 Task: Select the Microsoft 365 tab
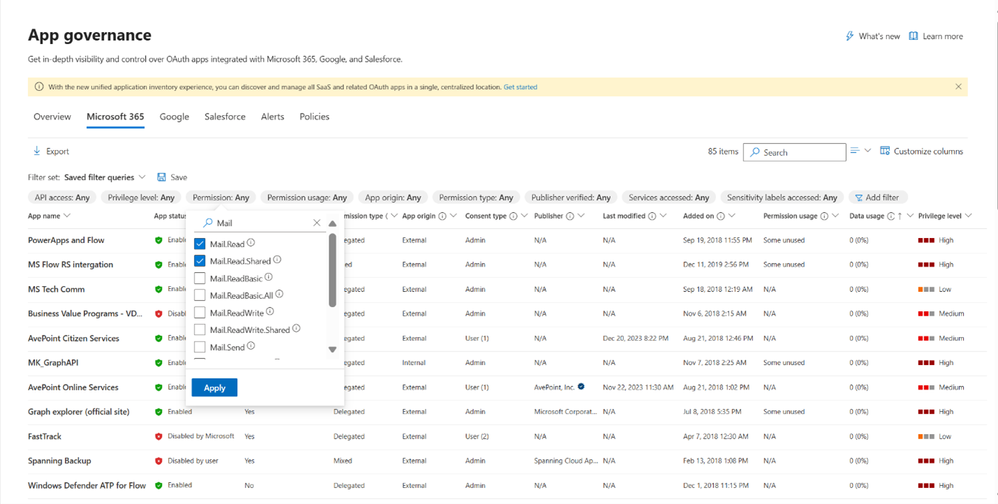[115, 116]
